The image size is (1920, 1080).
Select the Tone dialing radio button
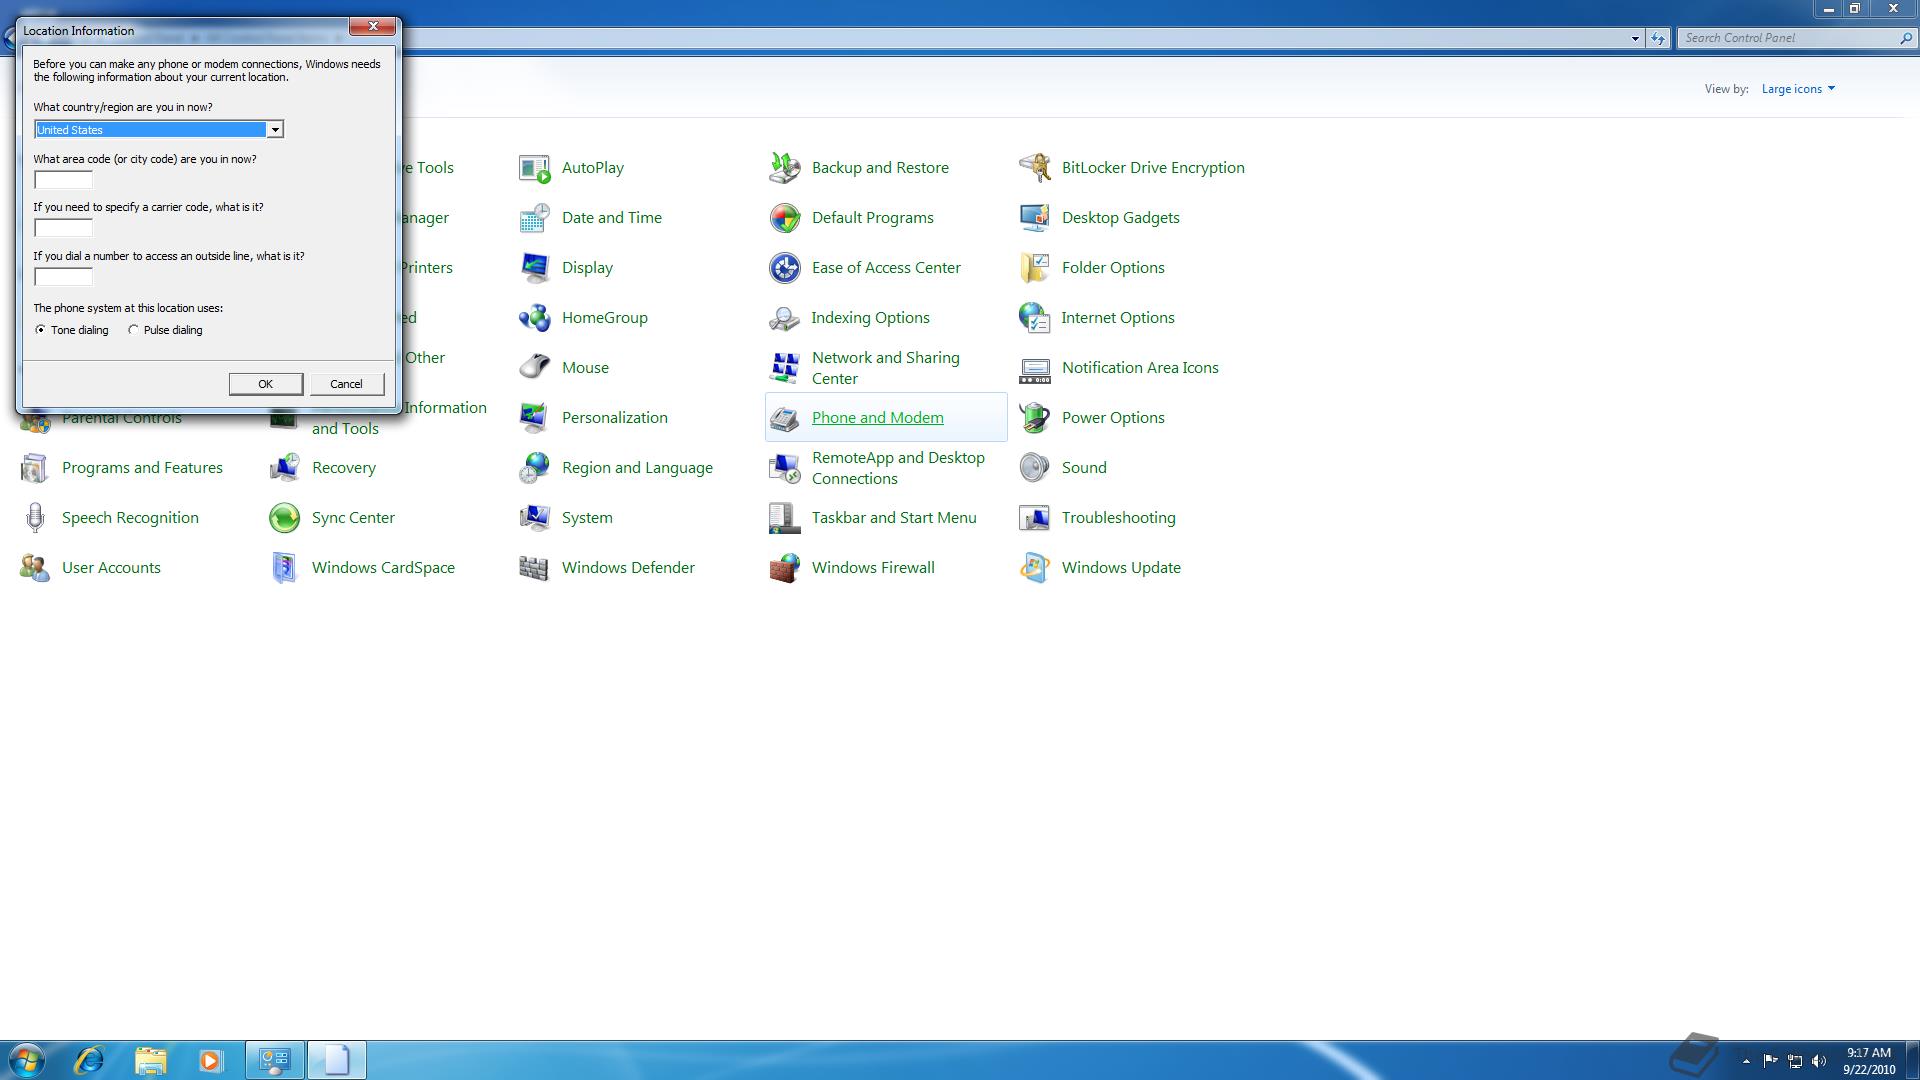click(40, 330)
